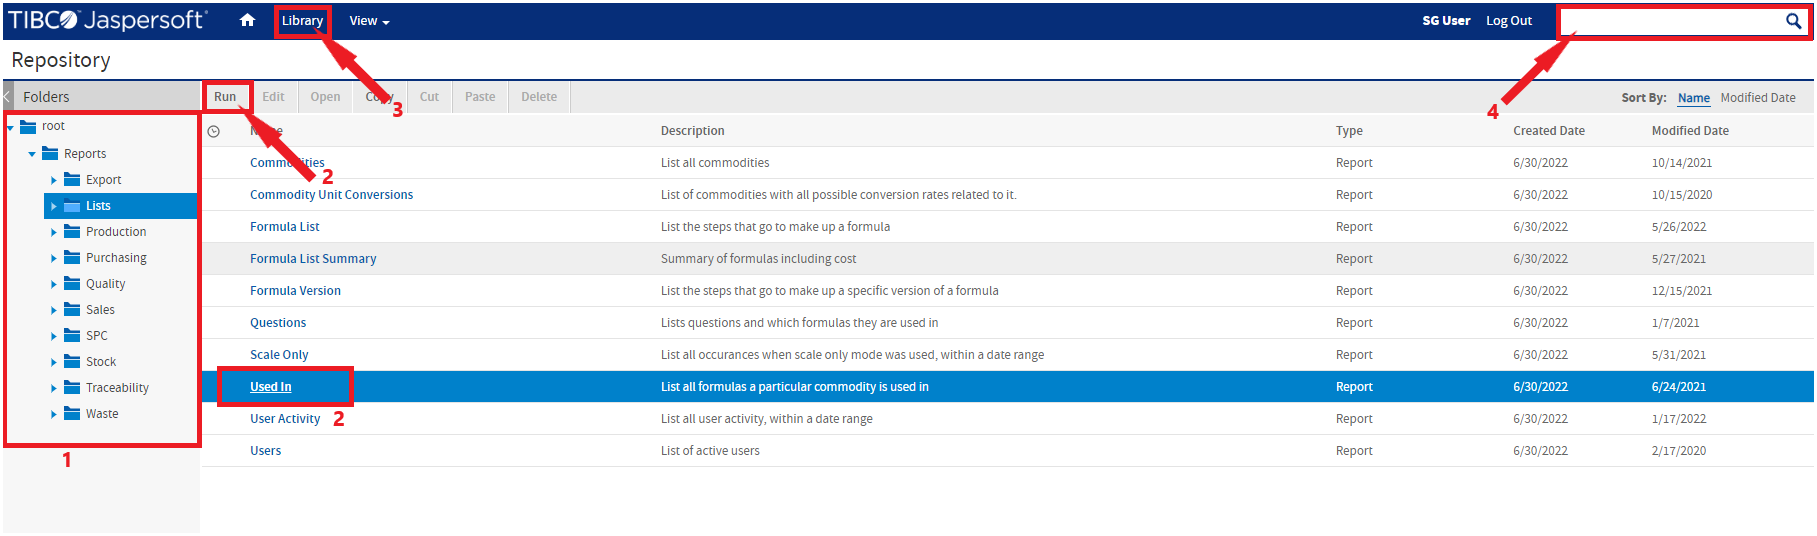
Task: Click the Quality folder icon
Action: 72,284
